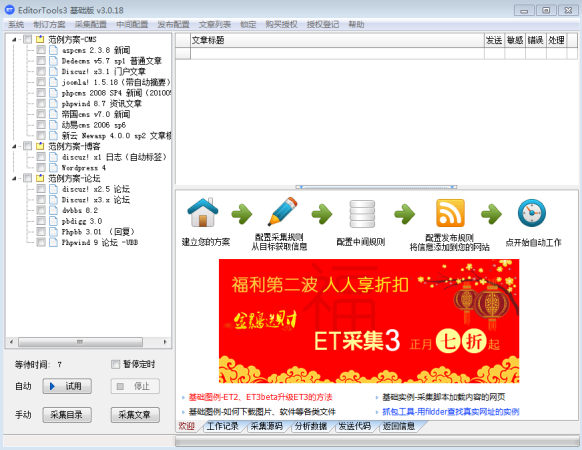Viewport: 582px width, 450px height.
Task: Tick the 范例方案-论坛 checkbox
Action: point(28,178)
